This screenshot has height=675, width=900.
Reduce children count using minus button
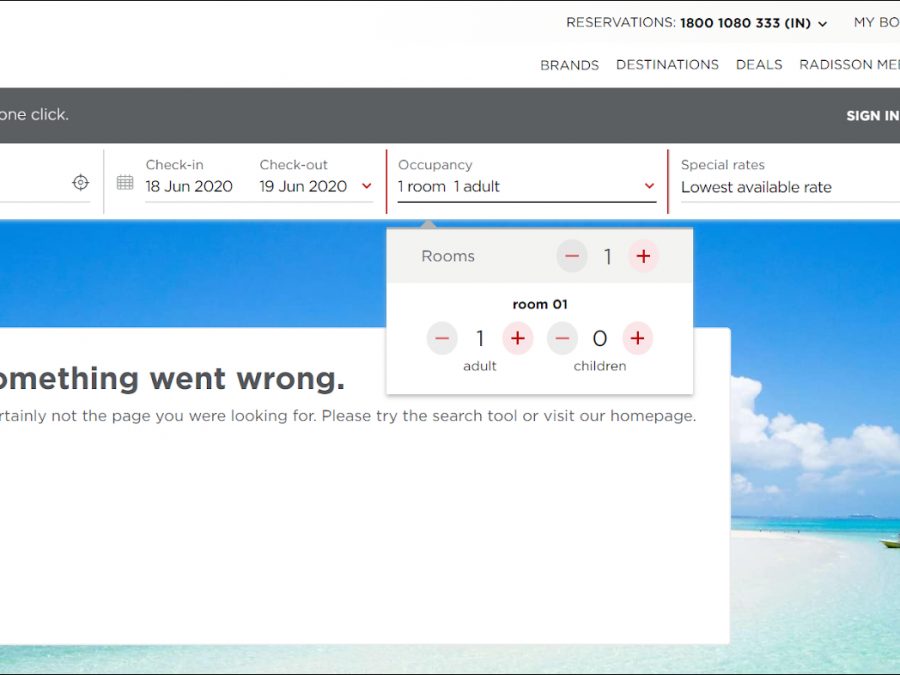[562, 339]
